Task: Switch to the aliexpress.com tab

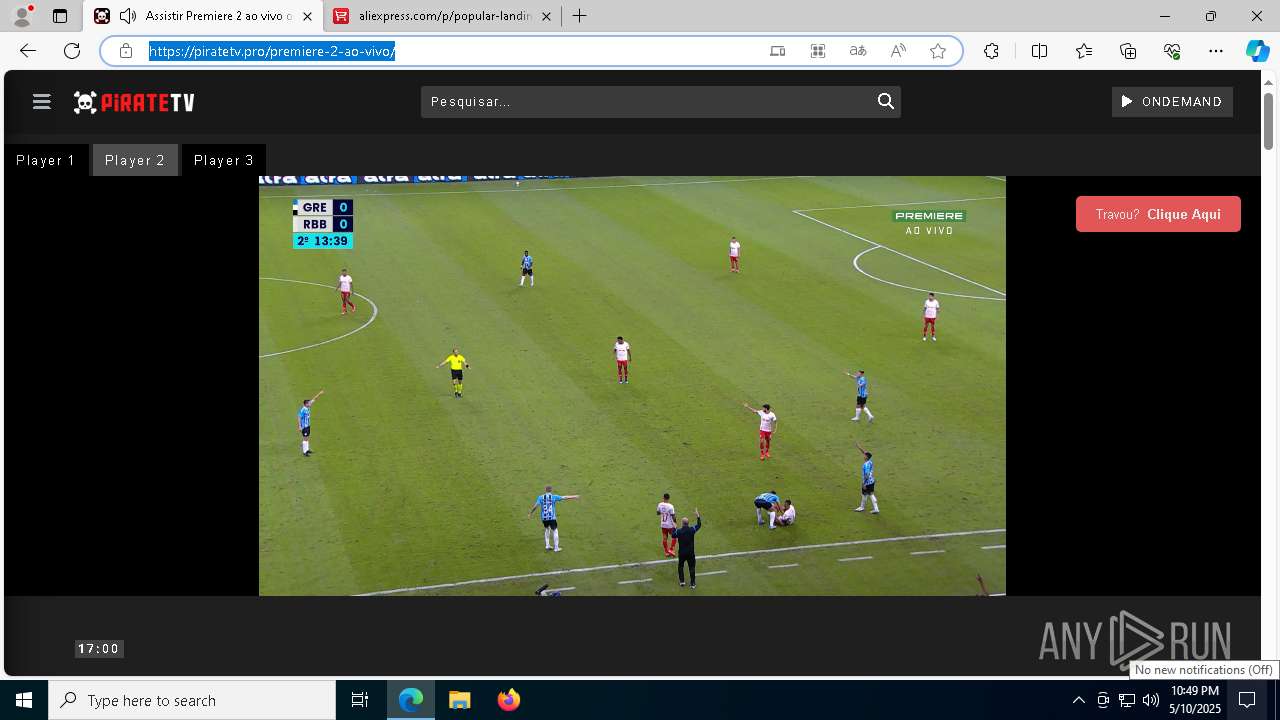Action: 443,16
